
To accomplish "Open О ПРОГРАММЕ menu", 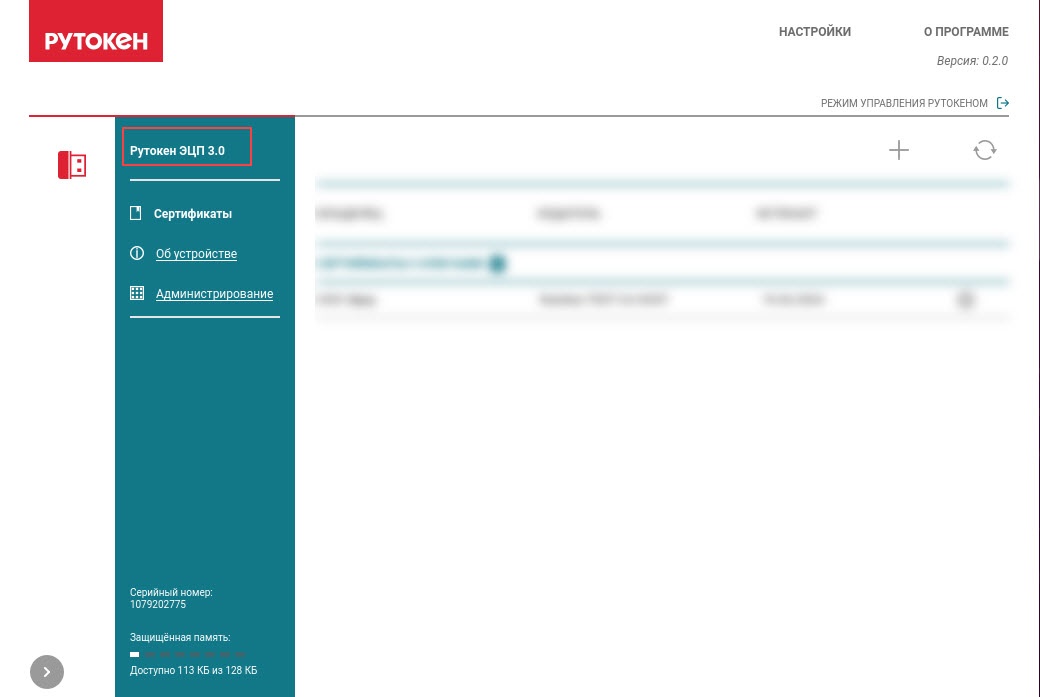I will point(966,32).
